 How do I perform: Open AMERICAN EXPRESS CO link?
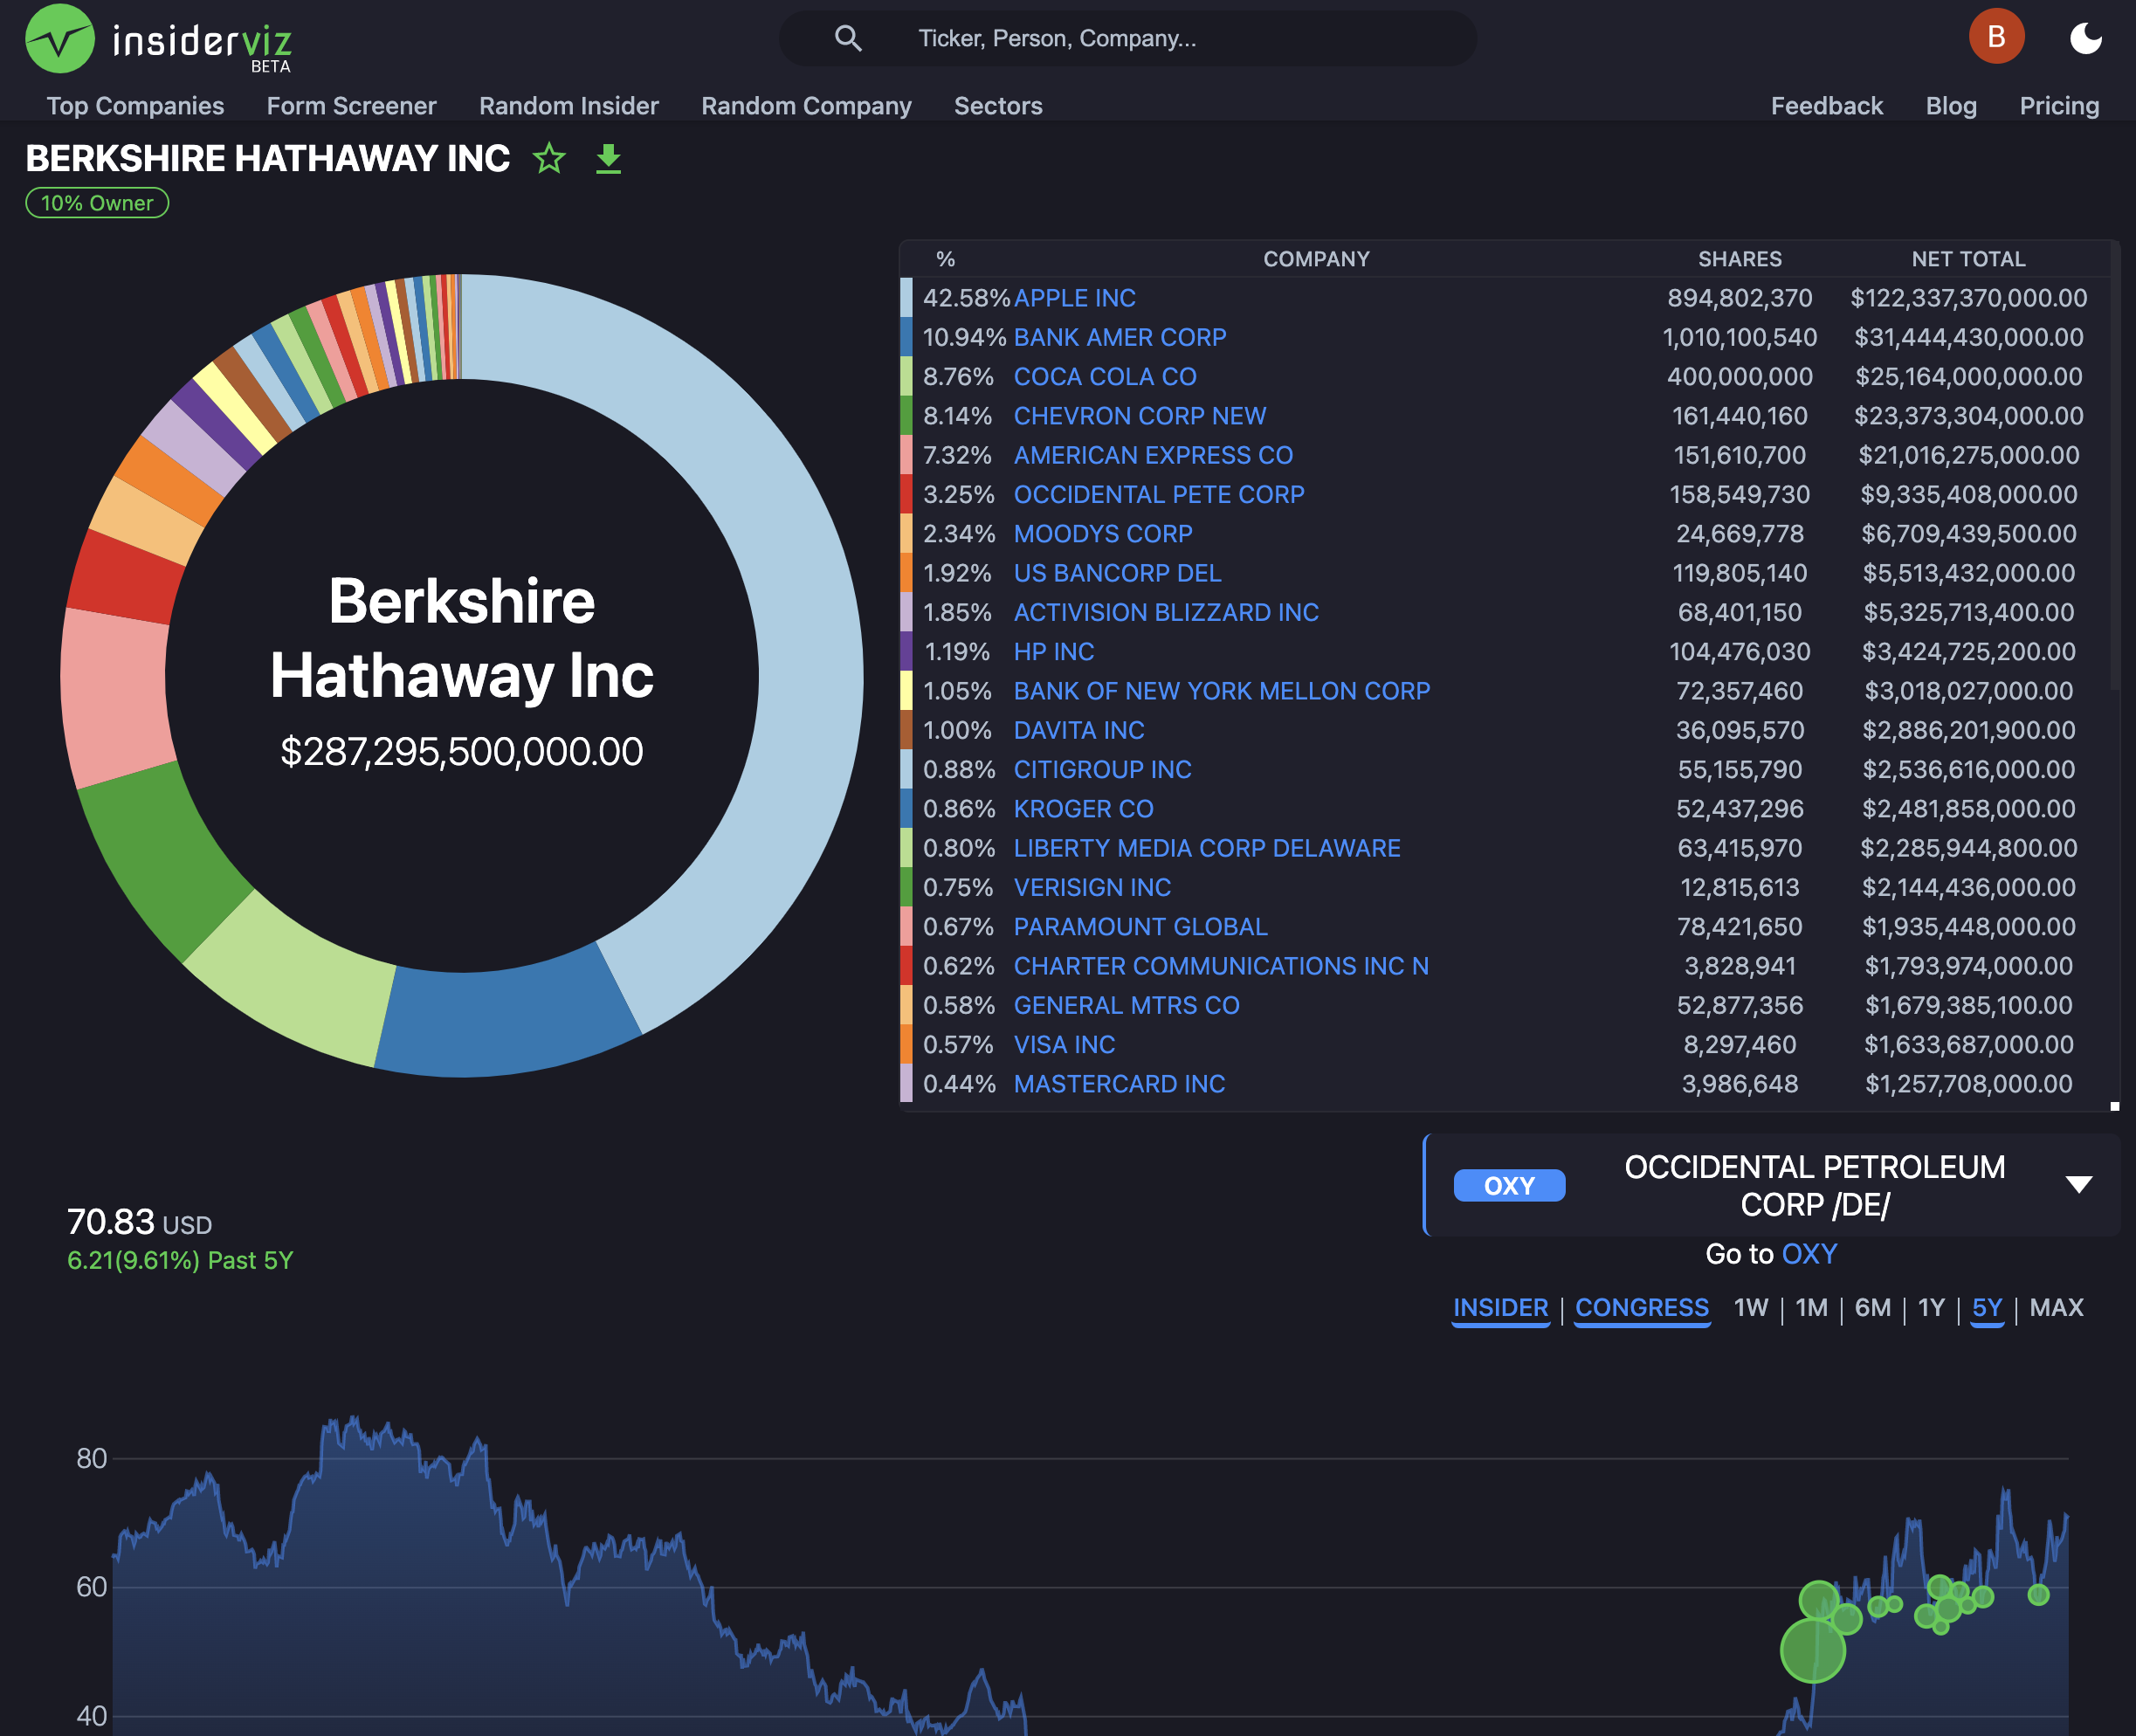[x=1153, y=455]
